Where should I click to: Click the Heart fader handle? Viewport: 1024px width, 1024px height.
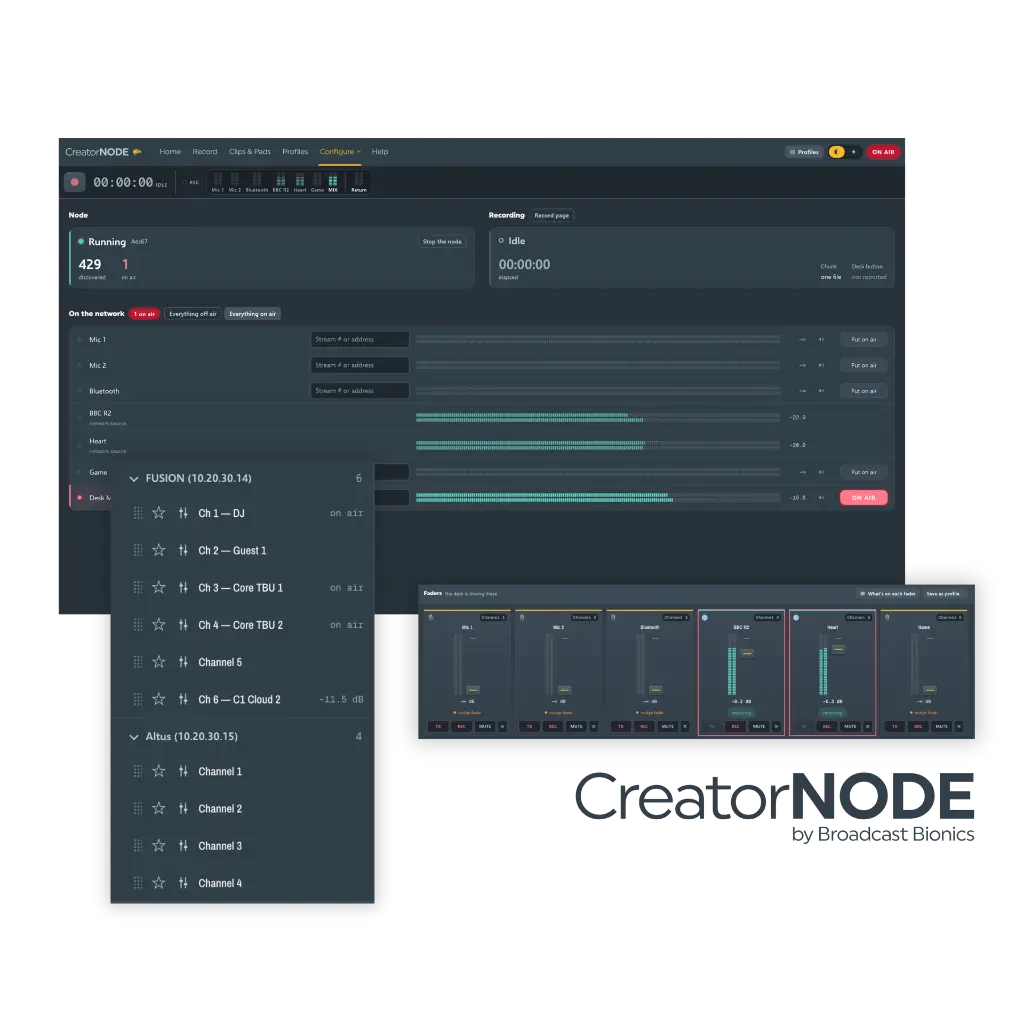pyautogui.click(x=839, y=649)
